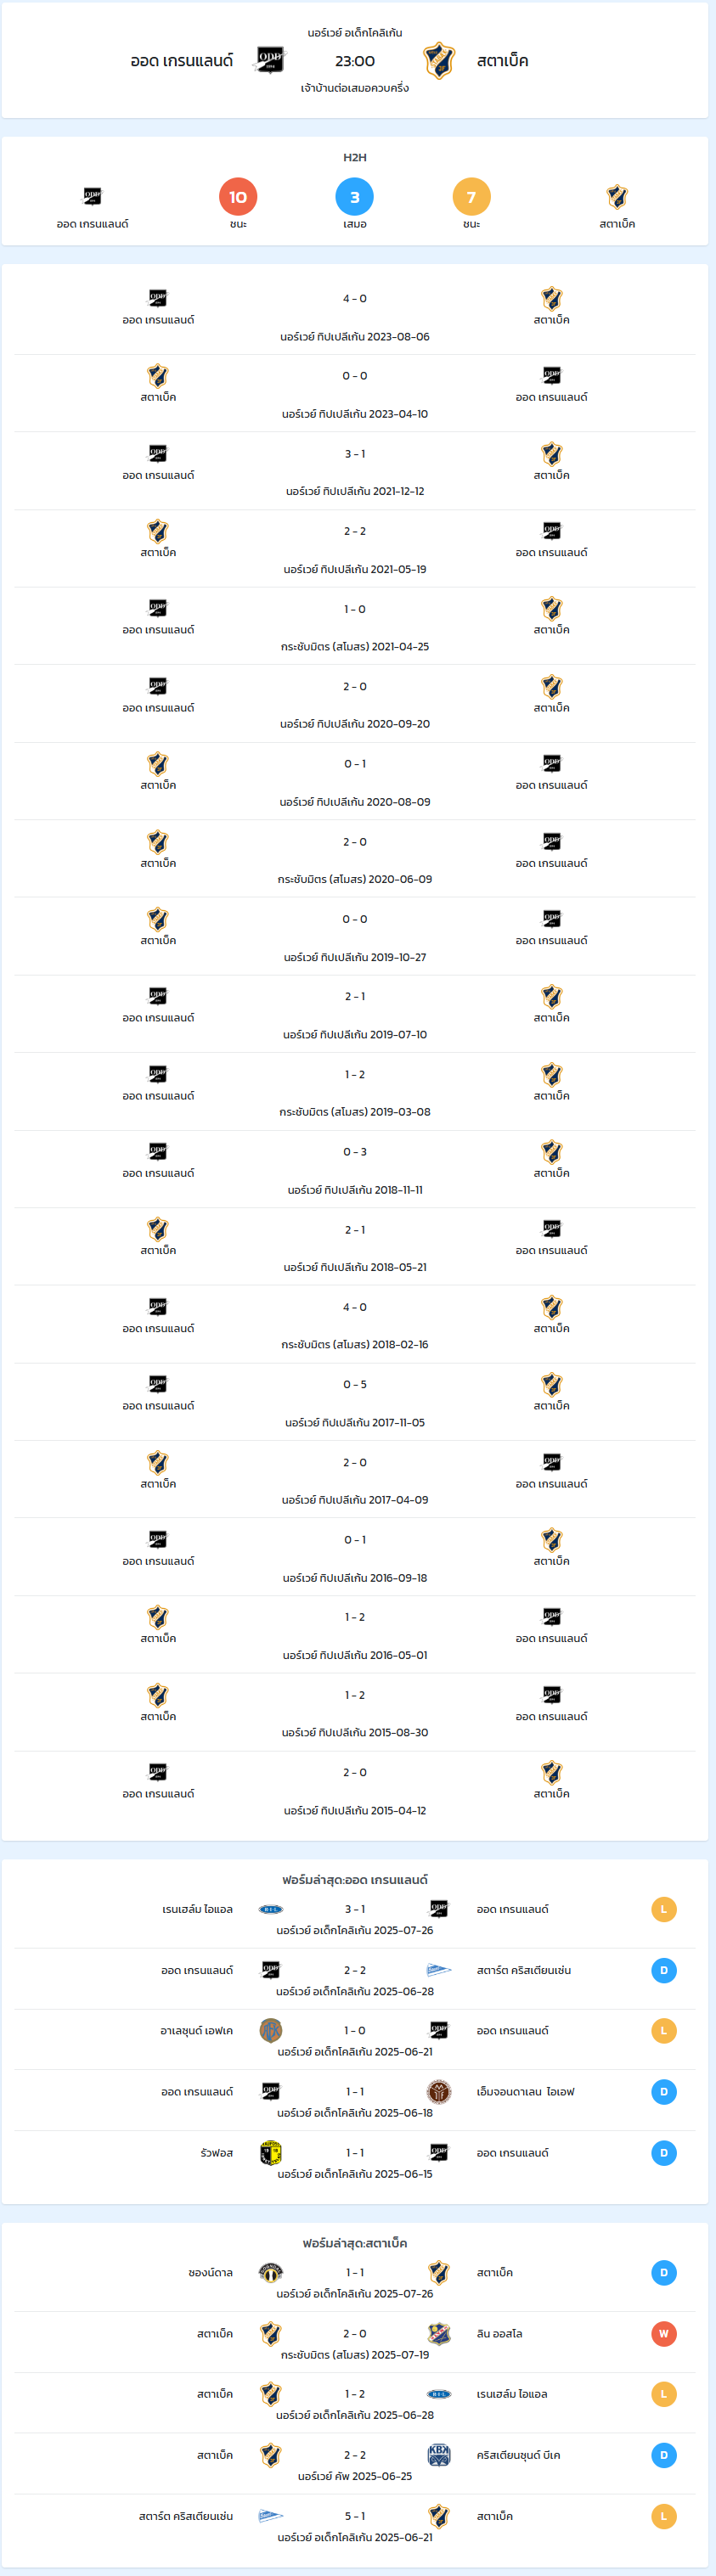Click the Stabaek crest in the match header
The width and height of the screenshot is (716, 2576).
coord(439,60)
